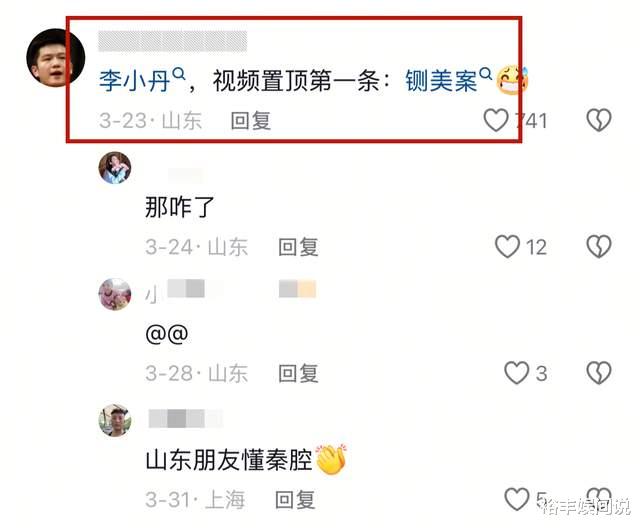640x528 pixels.
Task: Reply to the 那咋了 comment
Action: pos(298,247)
